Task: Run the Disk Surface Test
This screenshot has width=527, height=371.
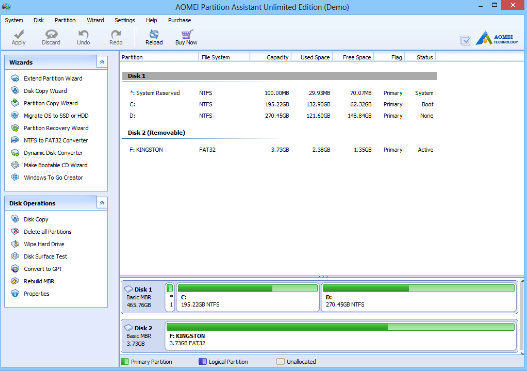Action: [45, 256]
